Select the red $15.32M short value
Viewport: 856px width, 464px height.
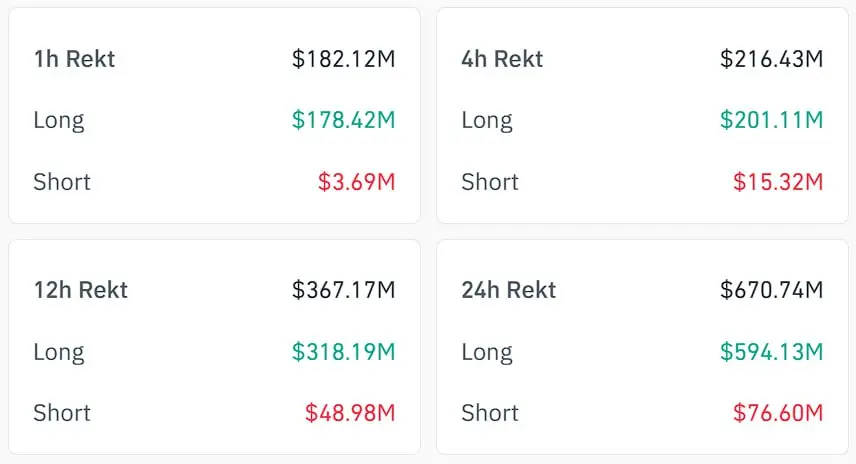(779, 182)
